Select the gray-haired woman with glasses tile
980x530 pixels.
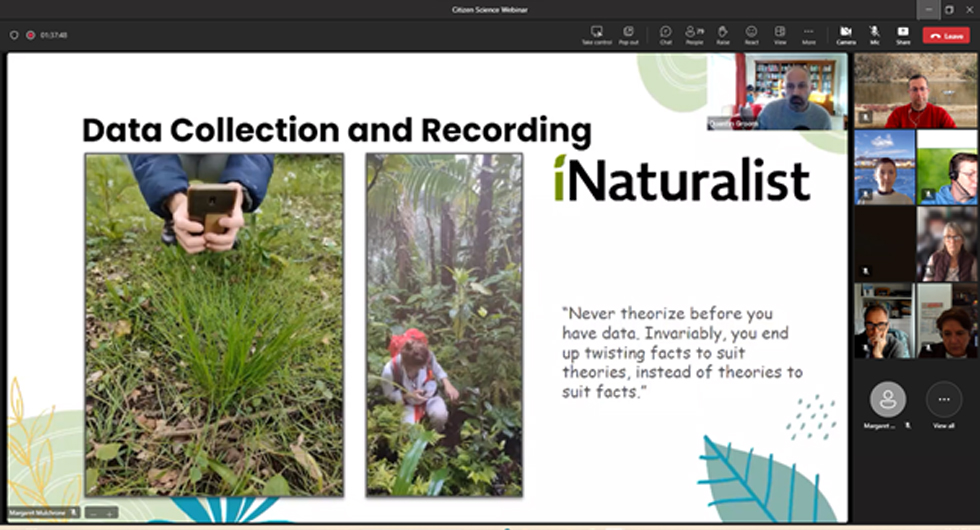tap(947, 244)
